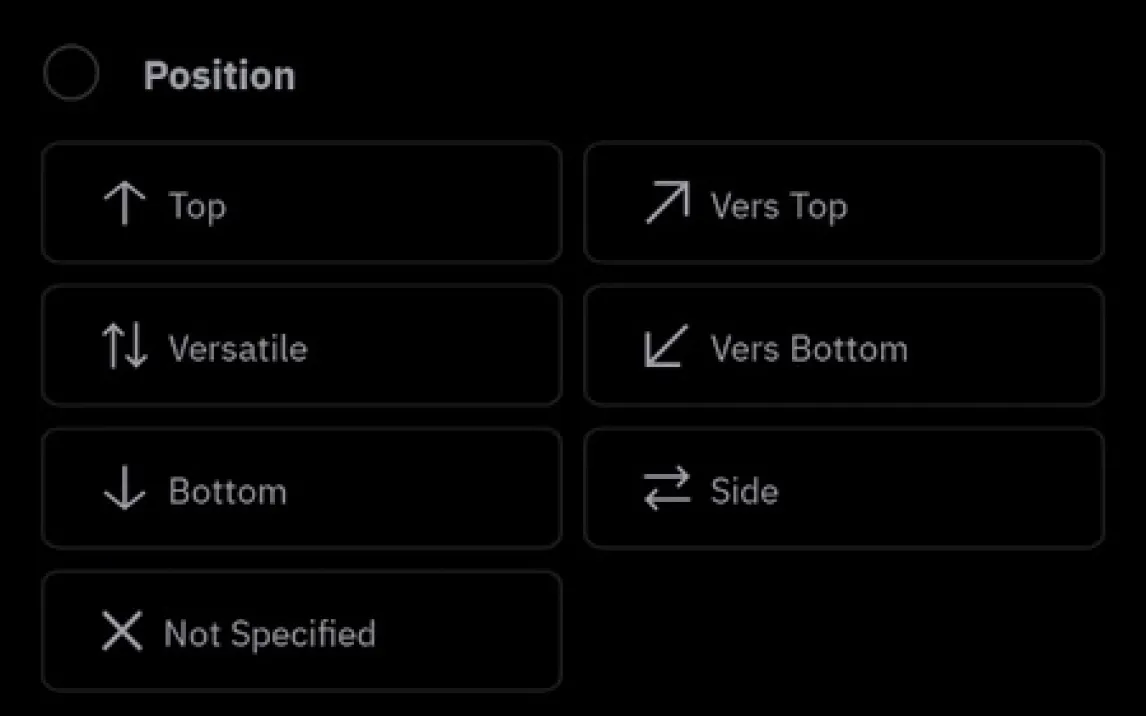Select the Position heading text
The height and width of the screenshot is (716, 1146).
(219, 76)
